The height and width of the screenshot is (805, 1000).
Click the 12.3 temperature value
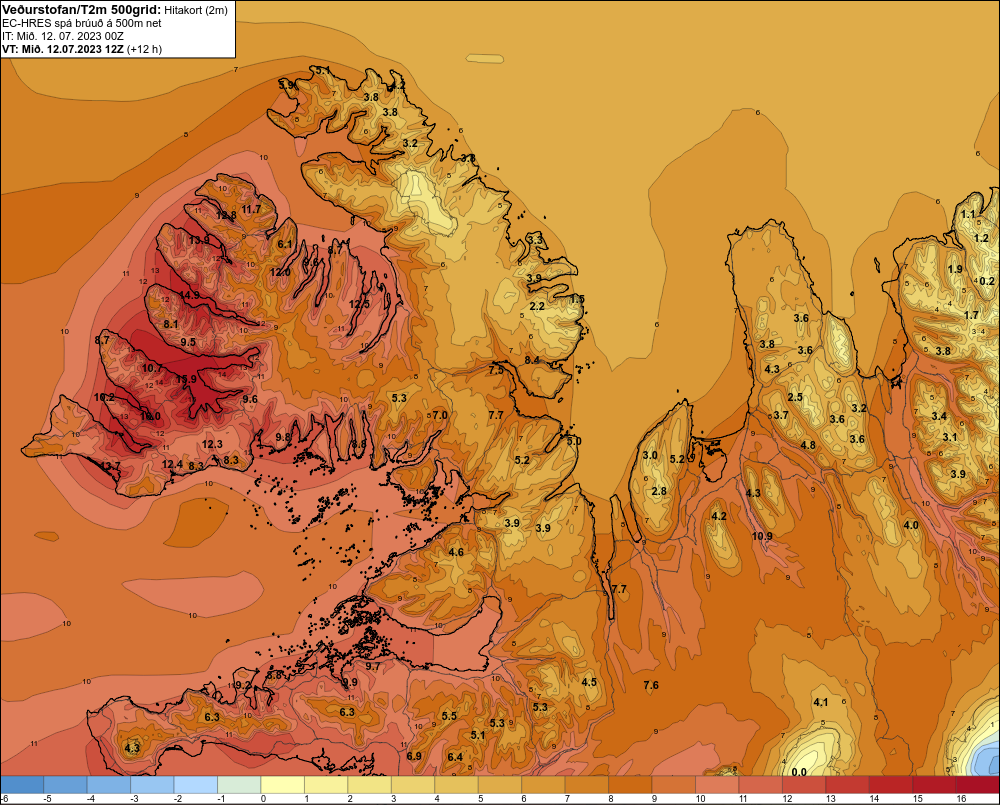[x=212, y=444]
